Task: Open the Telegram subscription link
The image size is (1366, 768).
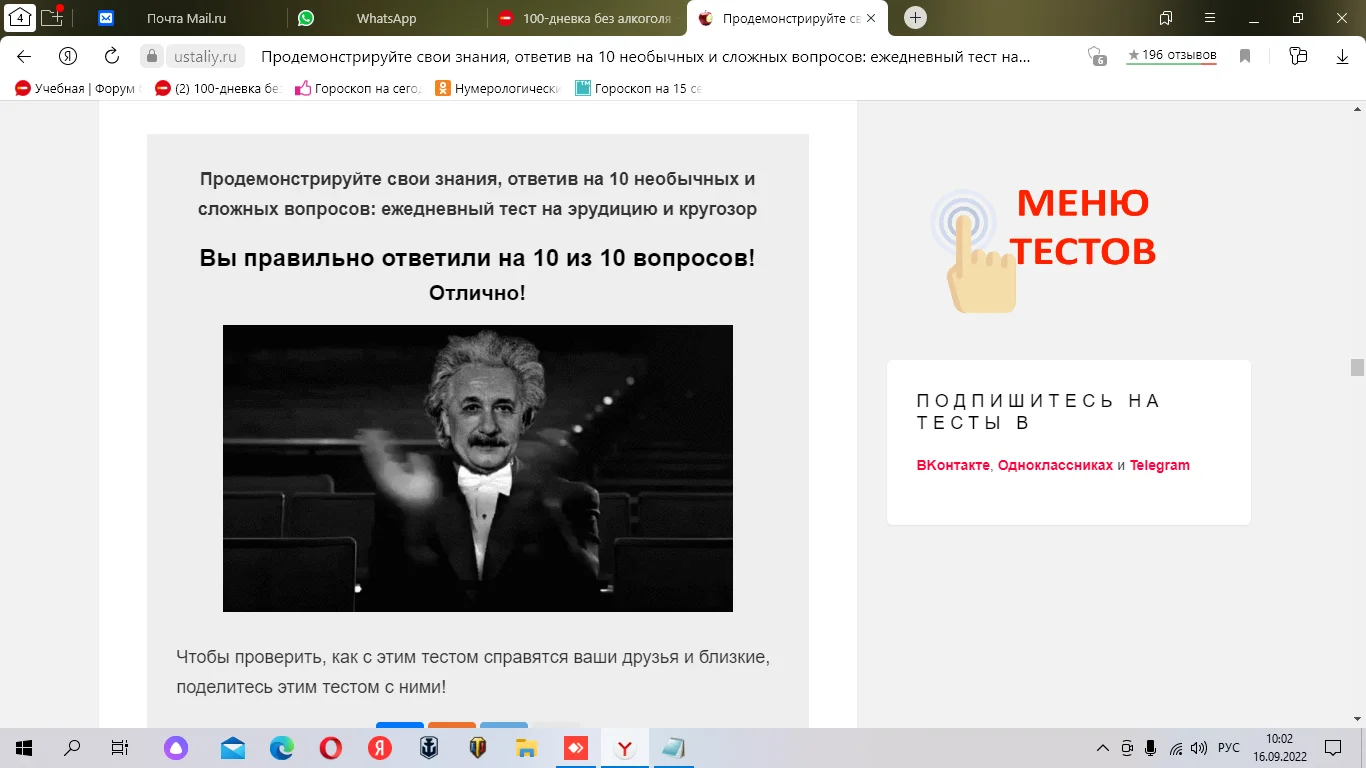Action: pyautogui.click(x=1160, y=465)
